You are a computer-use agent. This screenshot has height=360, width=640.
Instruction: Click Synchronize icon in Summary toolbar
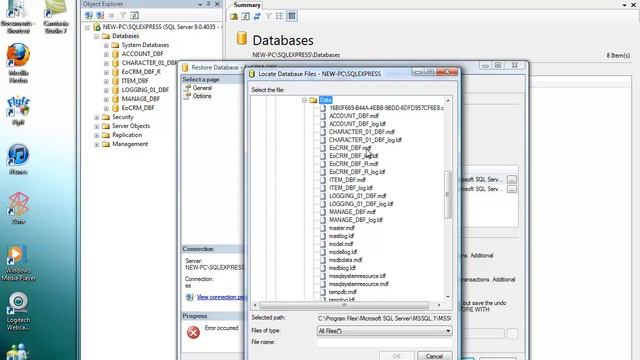(x=257, y=16)
